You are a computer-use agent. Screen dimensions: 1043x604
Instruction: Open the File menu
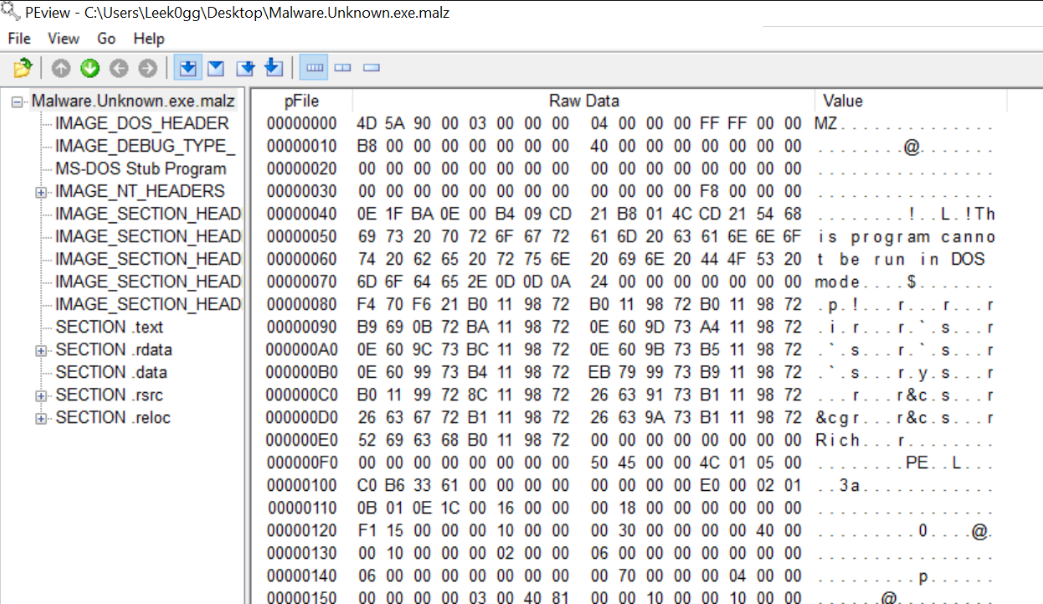point(19,39)
